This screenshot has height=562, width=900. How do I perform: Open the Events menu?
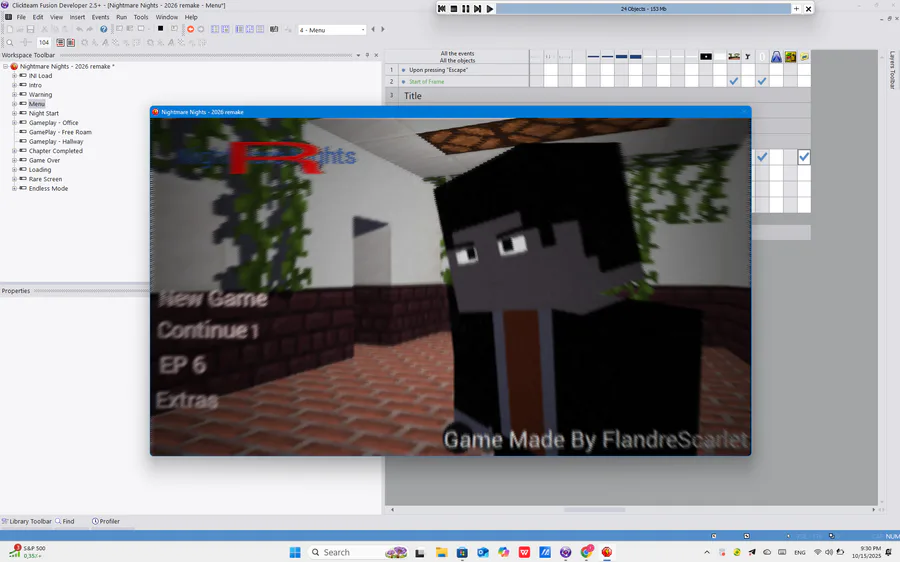(100, 17)
